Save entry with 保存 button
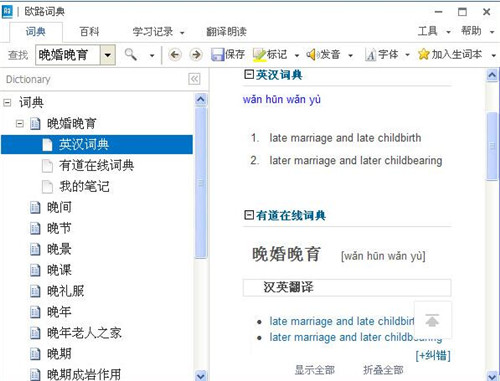 point(228,54)
